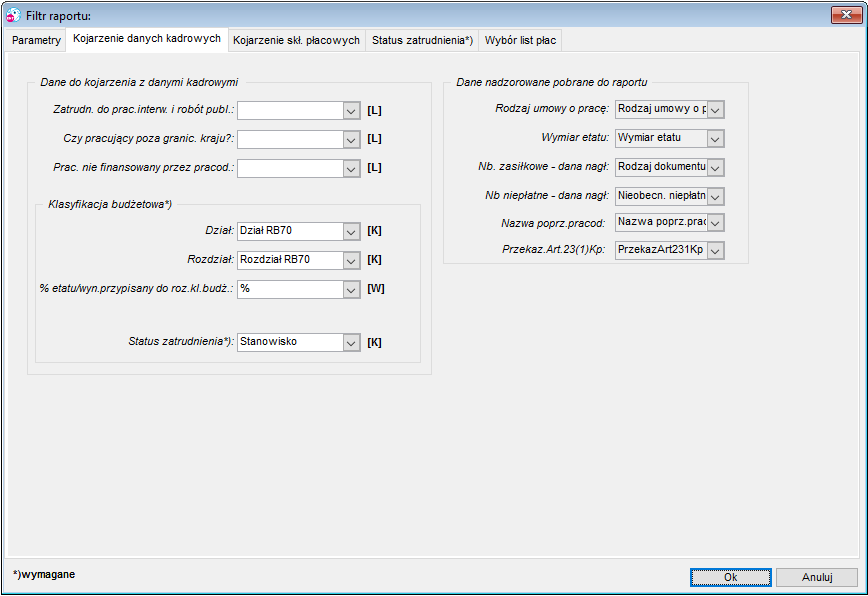This screenshot has width=868, height=596.
Task: Open the Kojarzenie skł. płacowych tab
Action: (296, 40)
